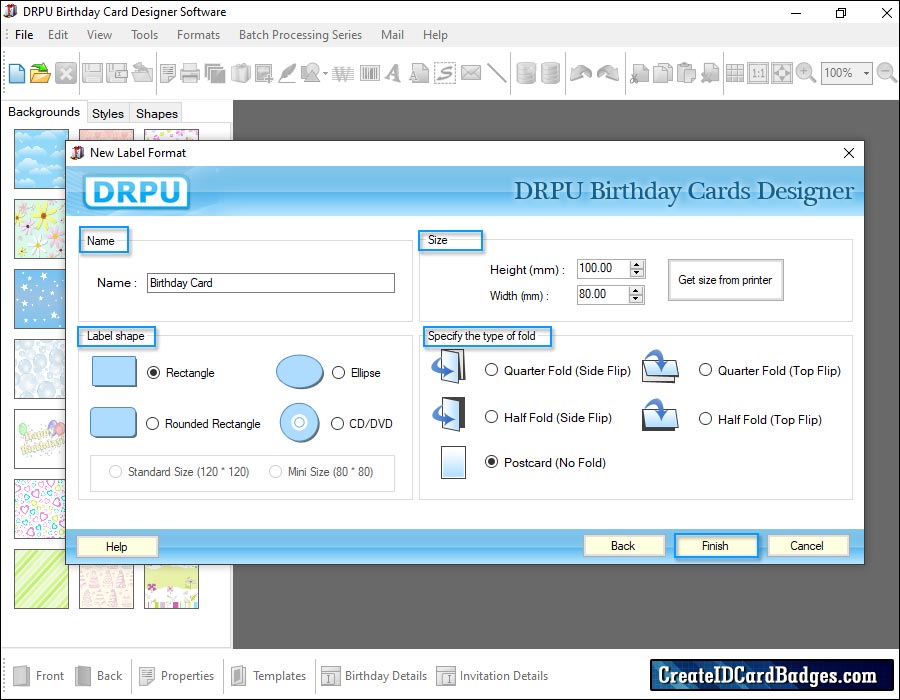Click the 1:1 actual size toolbar icon

(758, 73)
